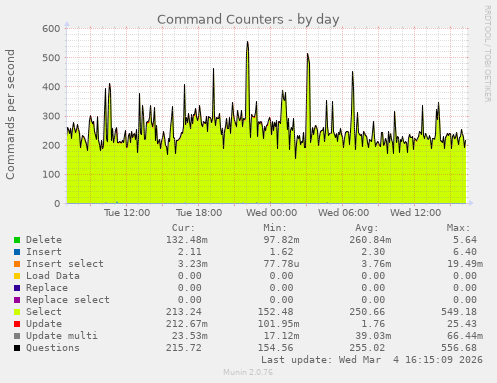The height and width of the screenshot is (383, 497).
Task: Click the Questions max value 556.68
Action: (x=459, y=348)
